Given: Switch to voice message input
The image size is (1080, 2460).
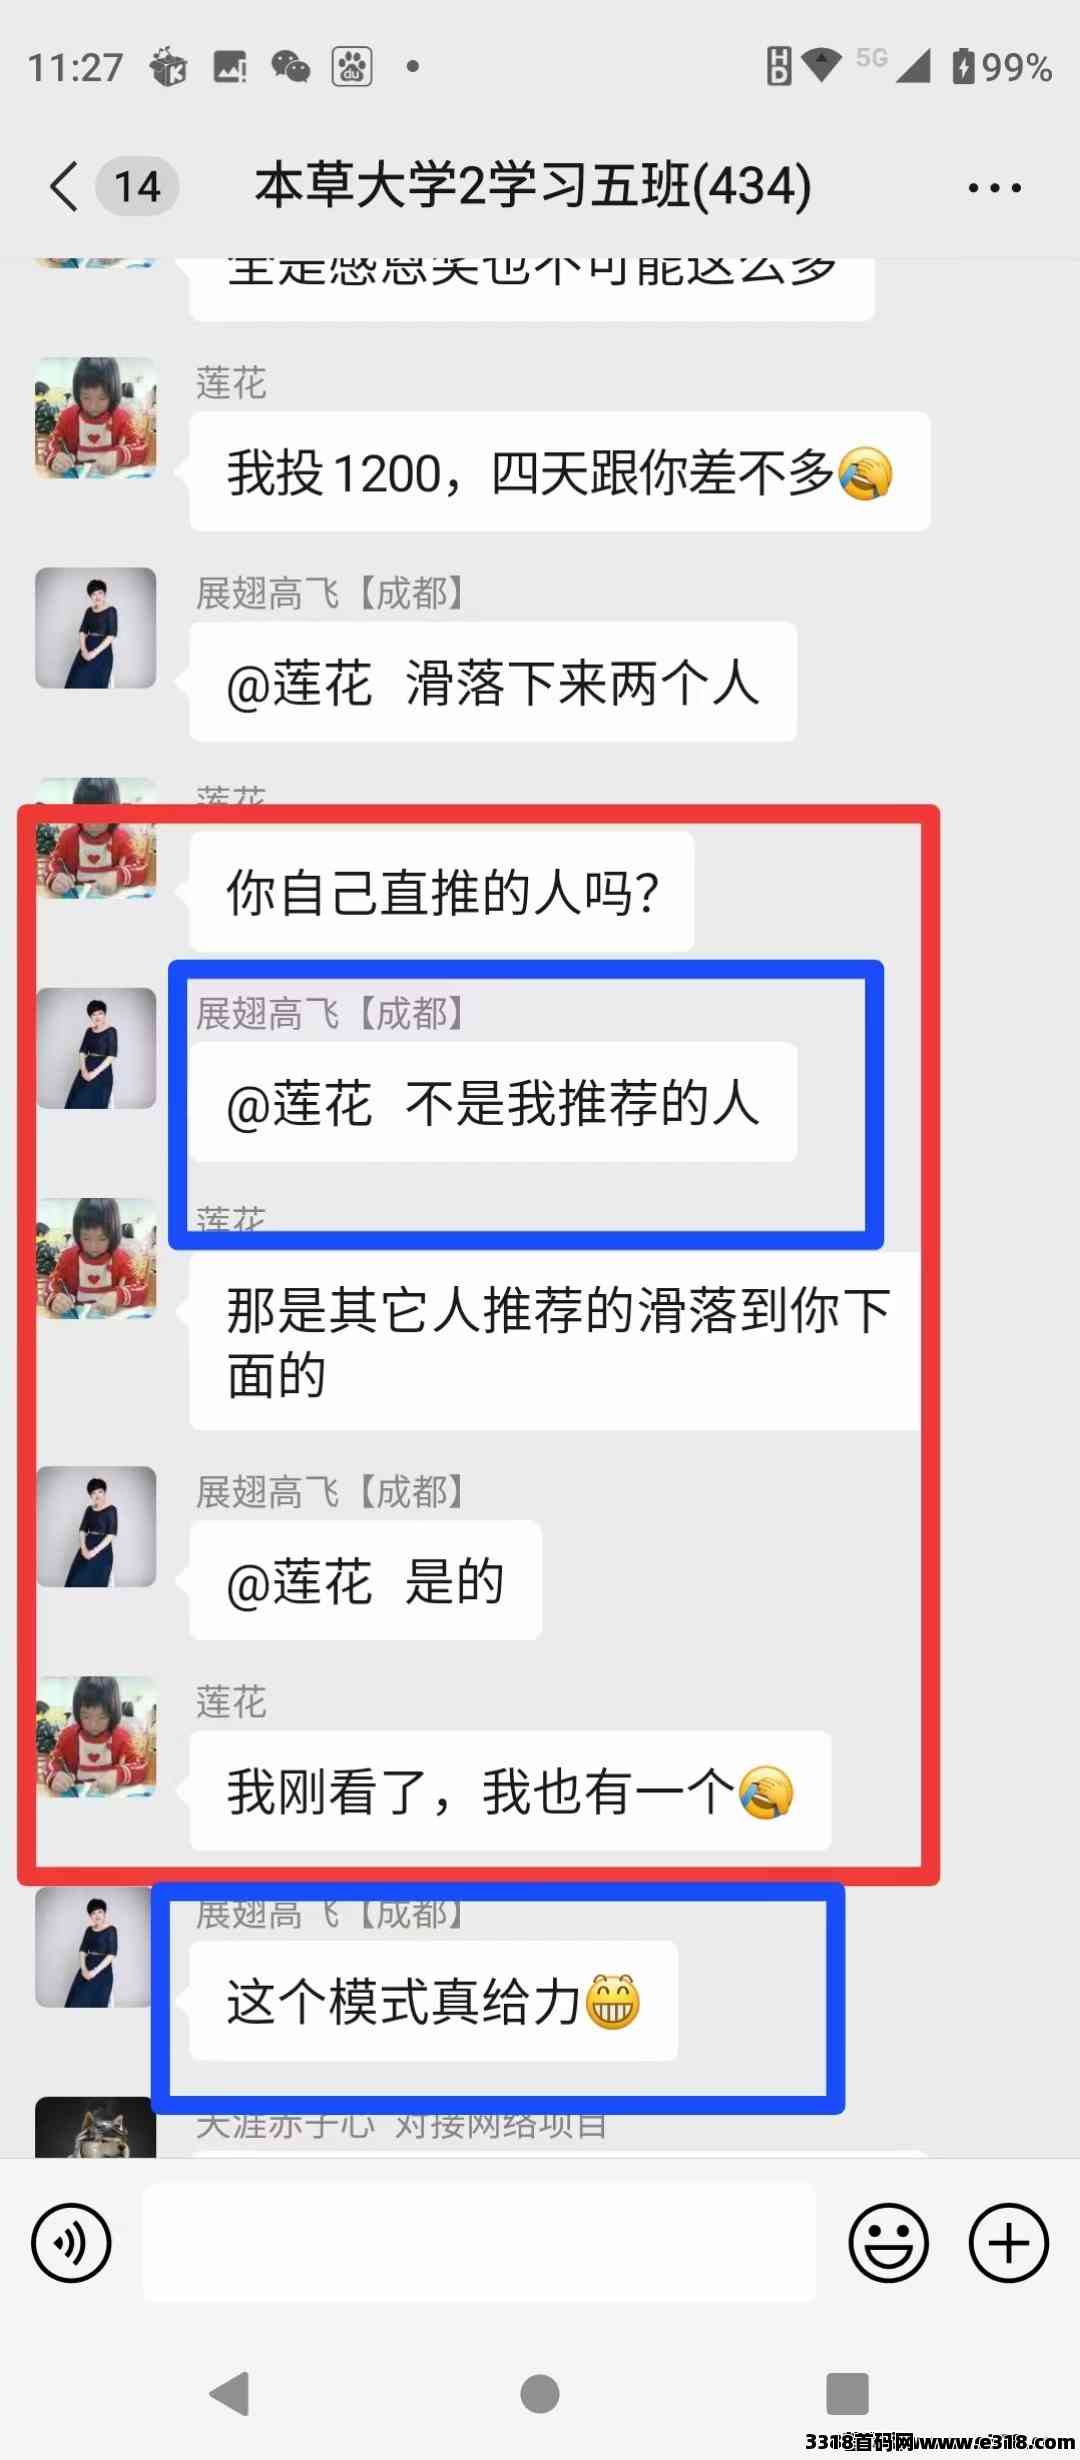Looking at the screenshot, I should [x=71, y=2242].
